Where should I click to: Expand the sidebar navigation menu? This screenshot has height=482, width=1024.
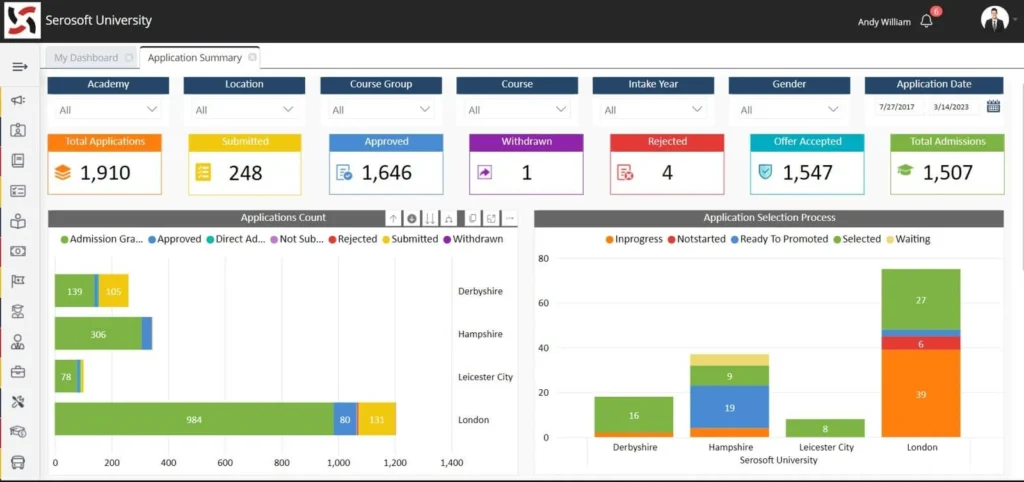click(x=18, y=67)
